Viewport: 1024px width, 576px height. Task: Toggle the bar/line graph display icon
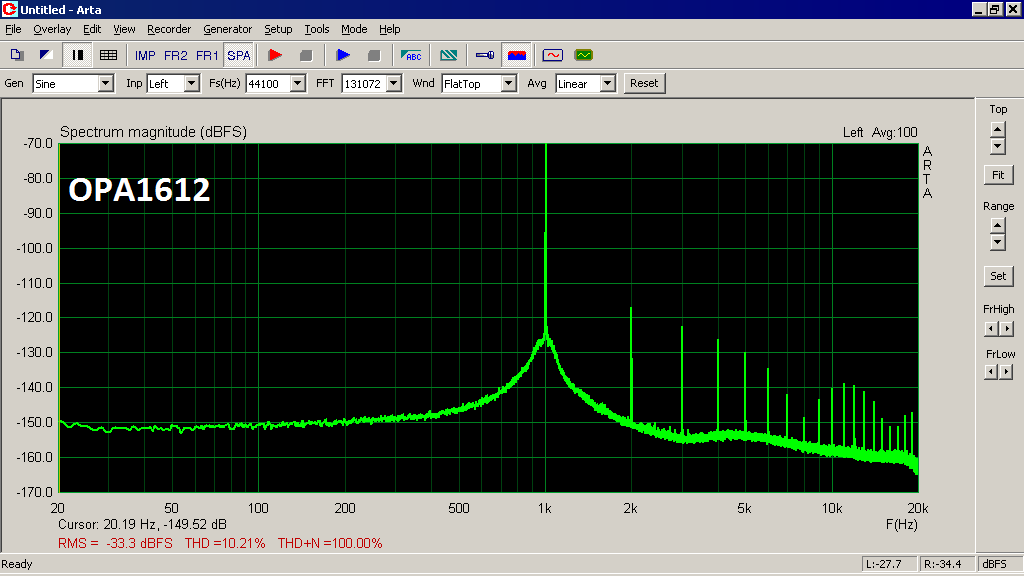coord(78,56)
